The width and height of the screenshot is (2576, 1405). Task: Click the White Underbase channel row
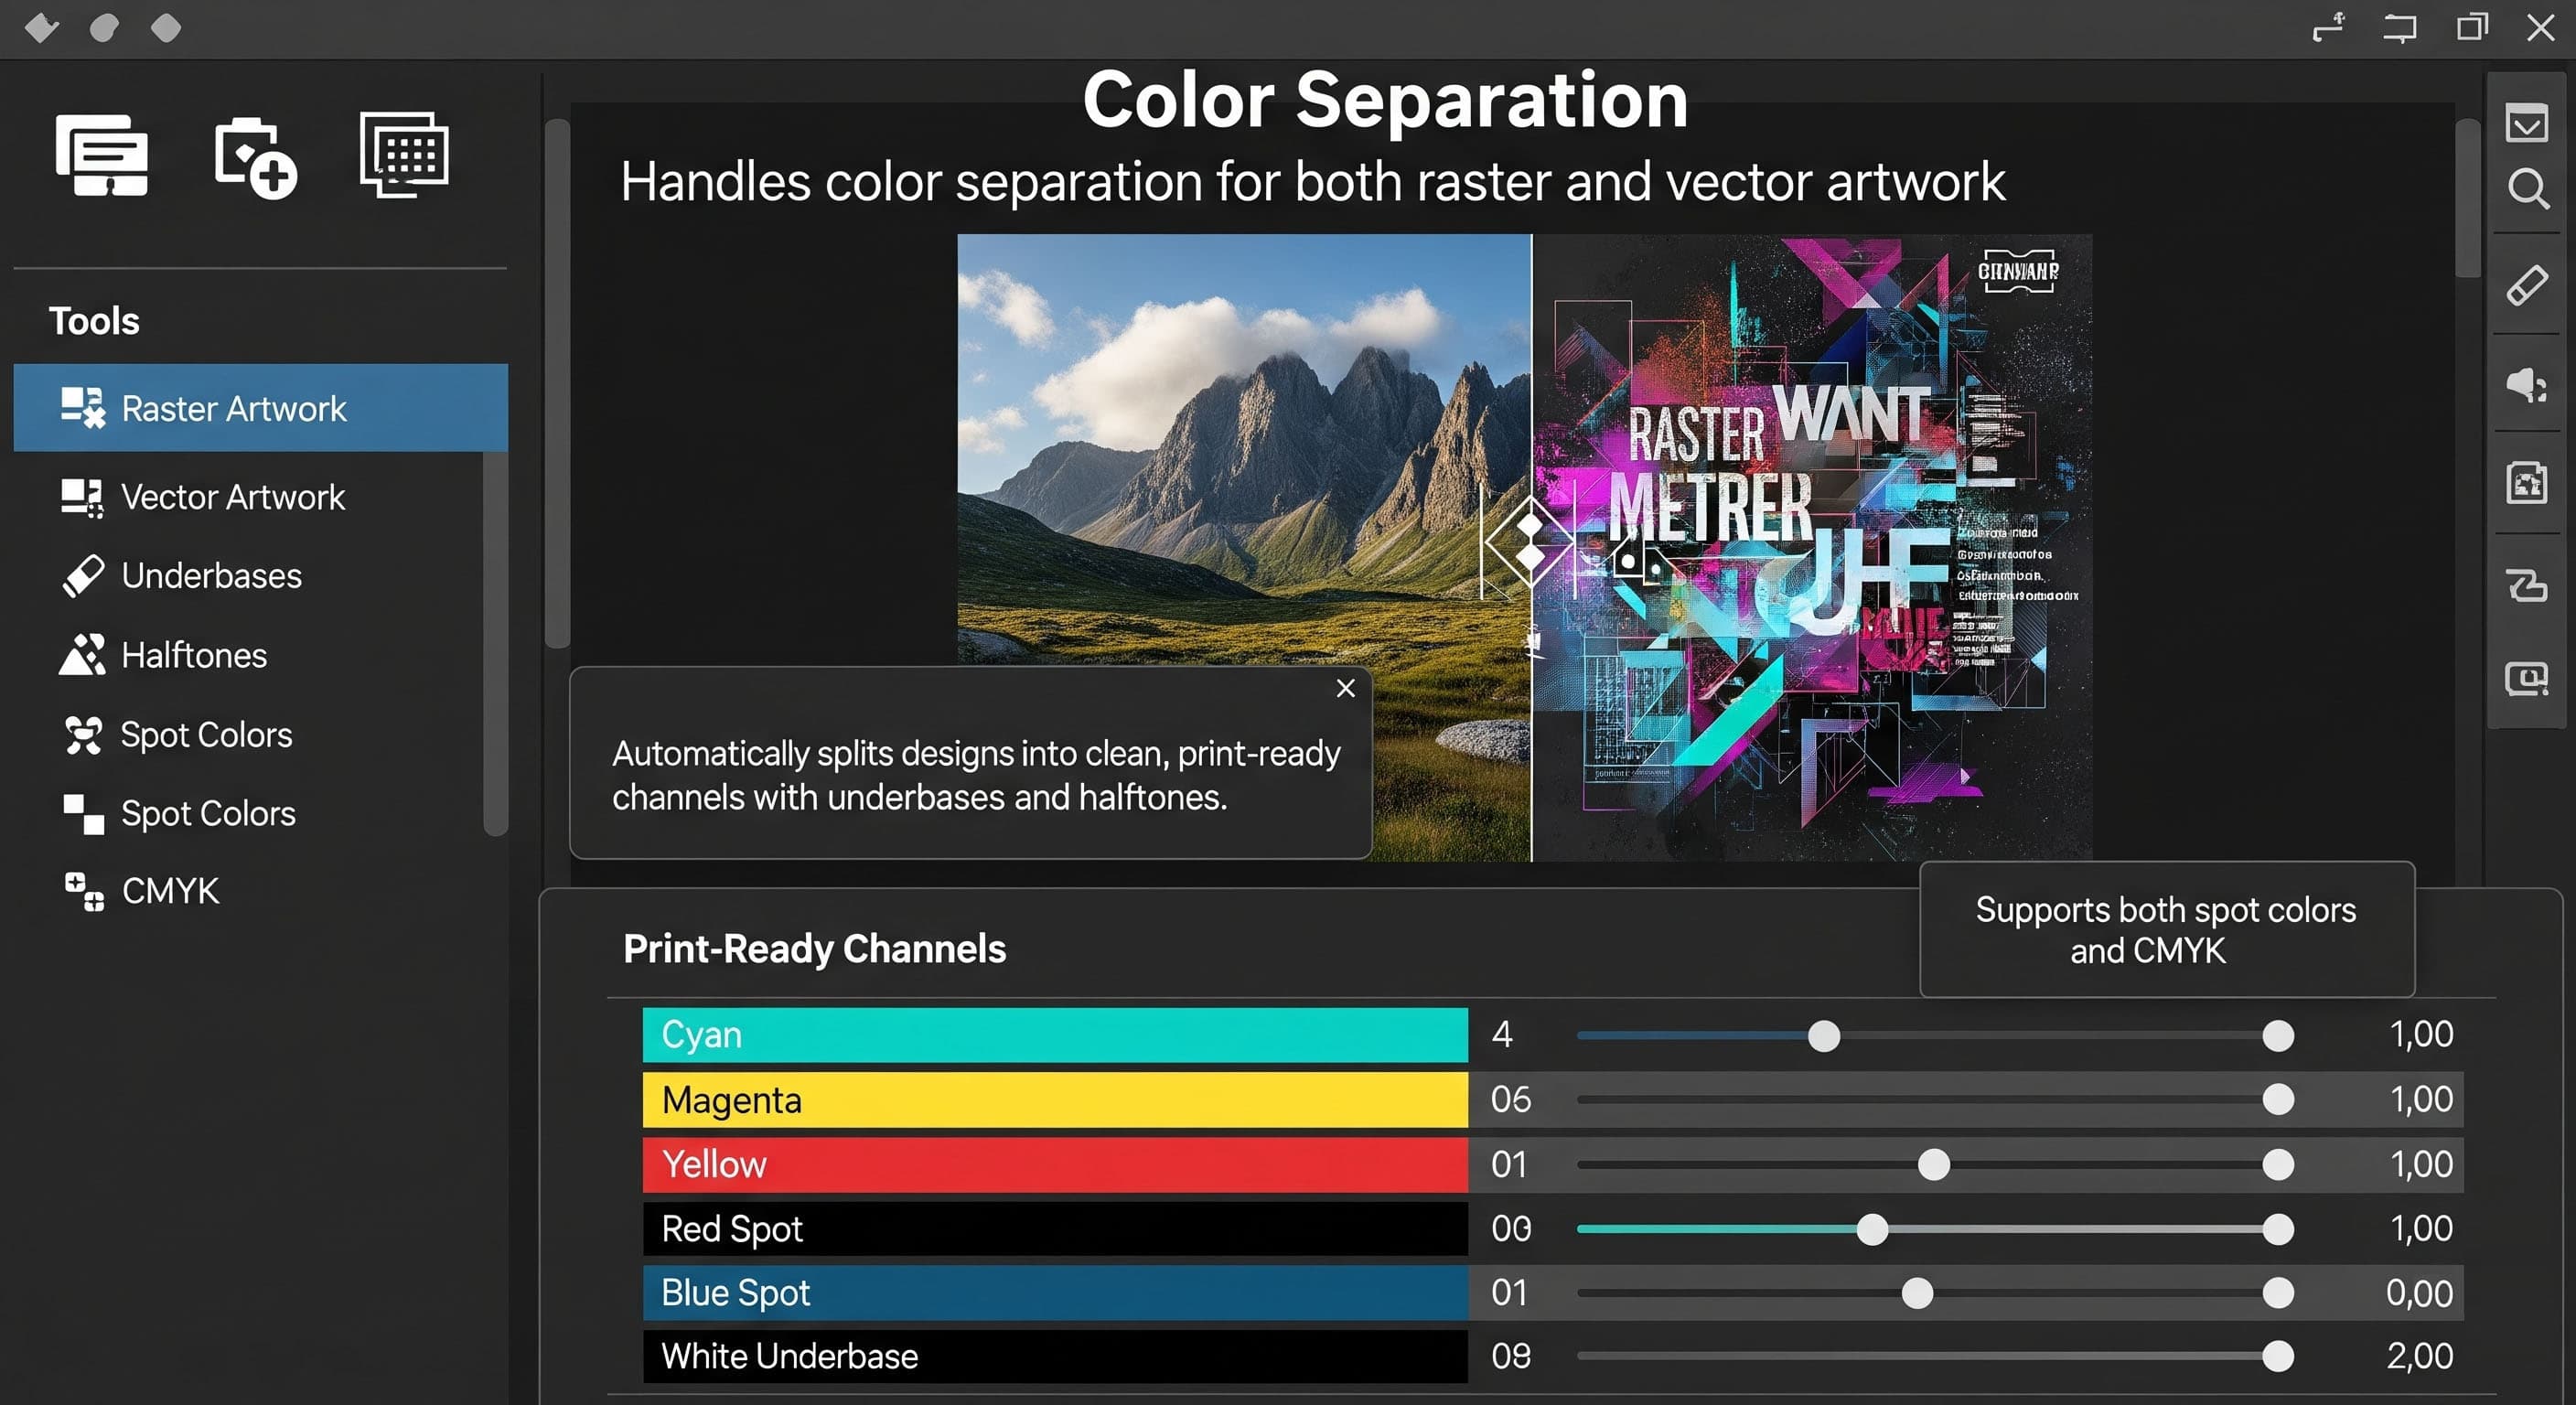(1054, 1357)
